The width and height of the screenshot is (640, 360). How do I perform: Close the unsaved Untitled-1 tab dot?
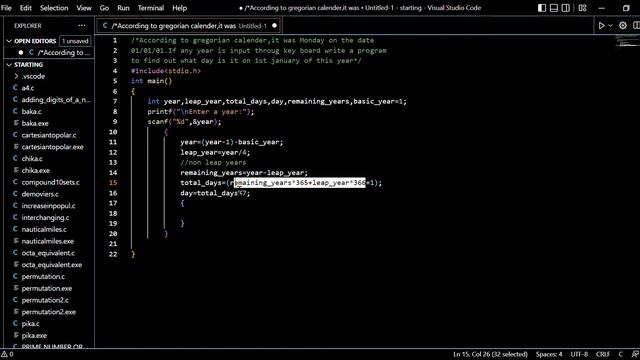(x=274, y=26)
